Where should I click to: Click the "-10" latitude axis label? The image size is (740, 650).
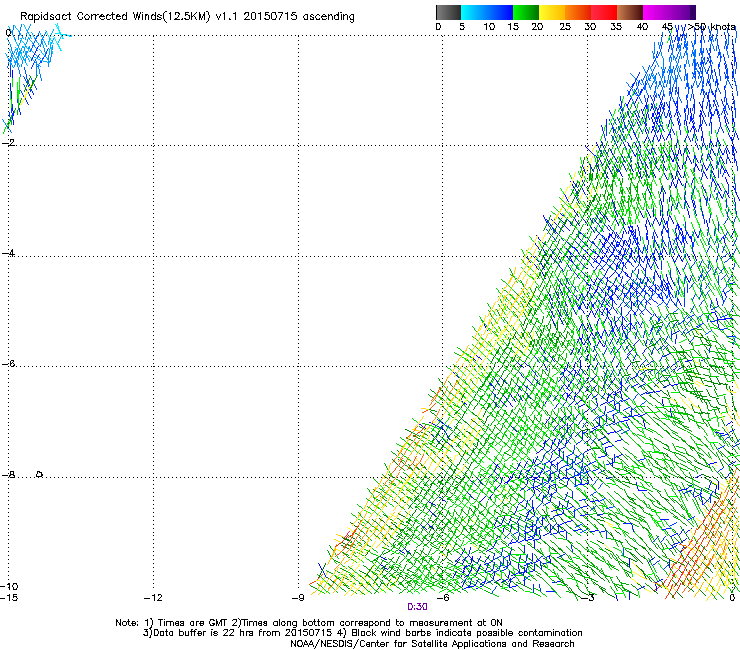tap(9, 586)
